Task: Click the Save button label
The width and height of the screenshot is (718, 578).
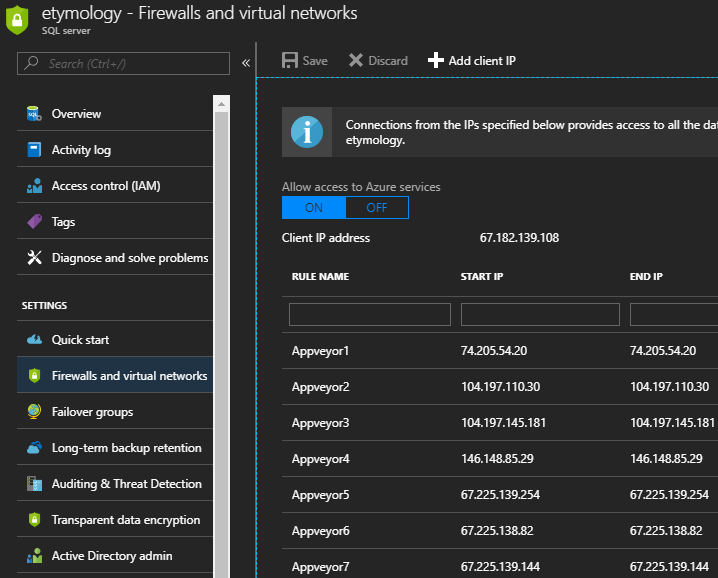Action: point(315,61)
